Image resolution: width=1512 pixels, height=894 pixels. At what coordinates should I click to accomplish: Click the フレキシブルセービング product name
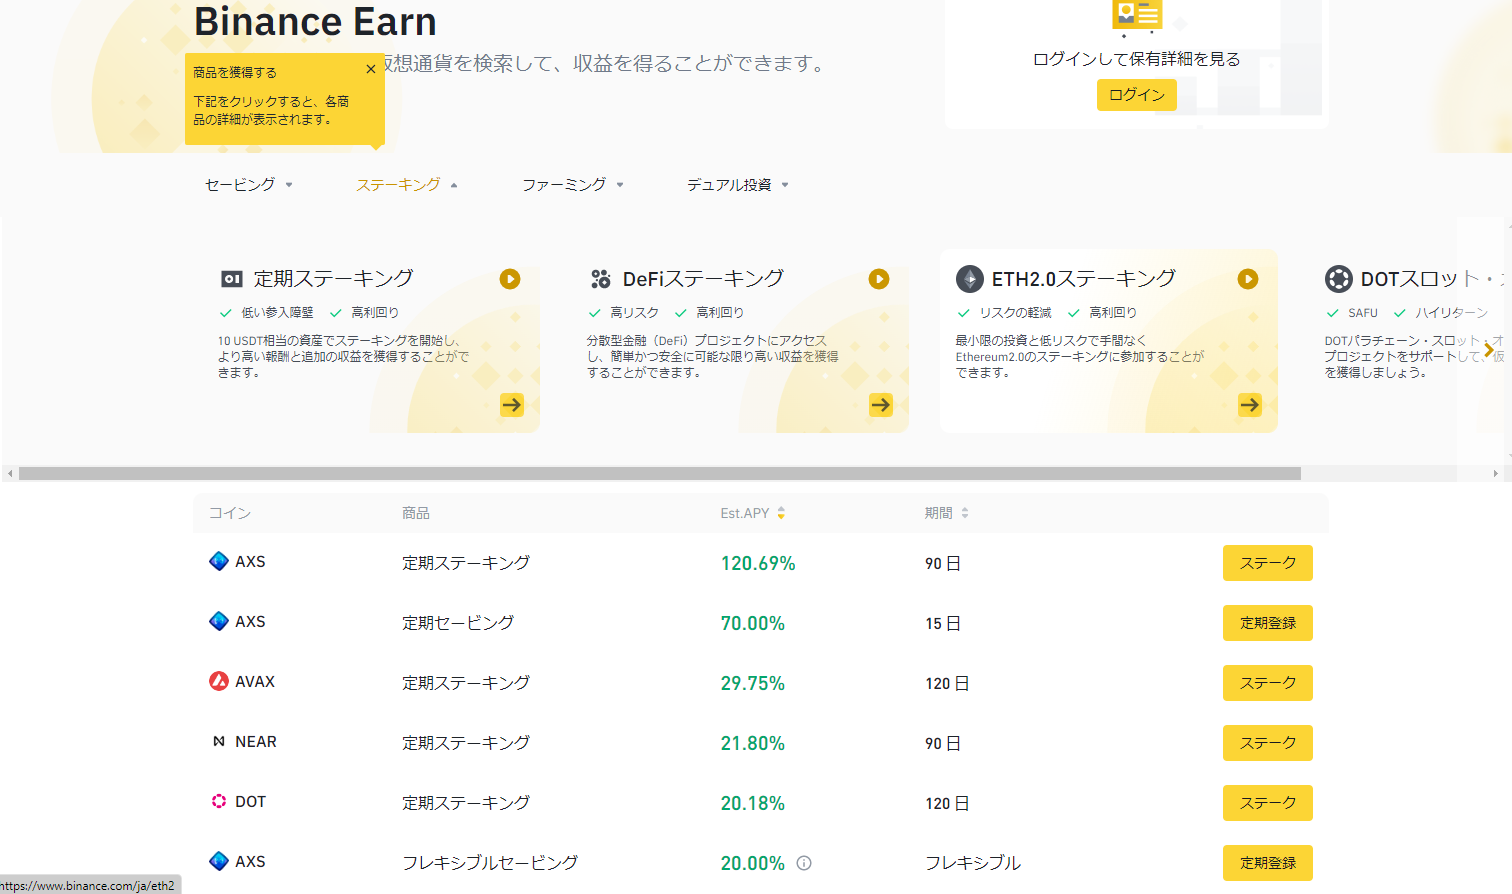[x=490, y=863]
